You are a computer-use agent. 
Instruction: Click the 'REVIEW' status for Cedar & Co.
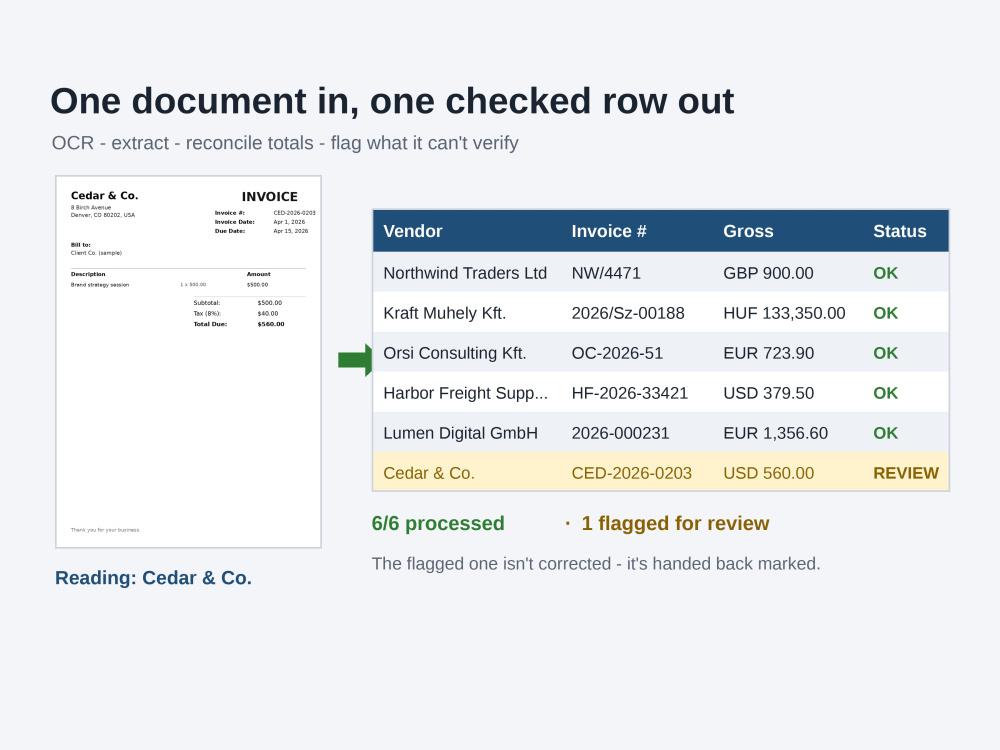pyautogui.click(x=906, y=473)
